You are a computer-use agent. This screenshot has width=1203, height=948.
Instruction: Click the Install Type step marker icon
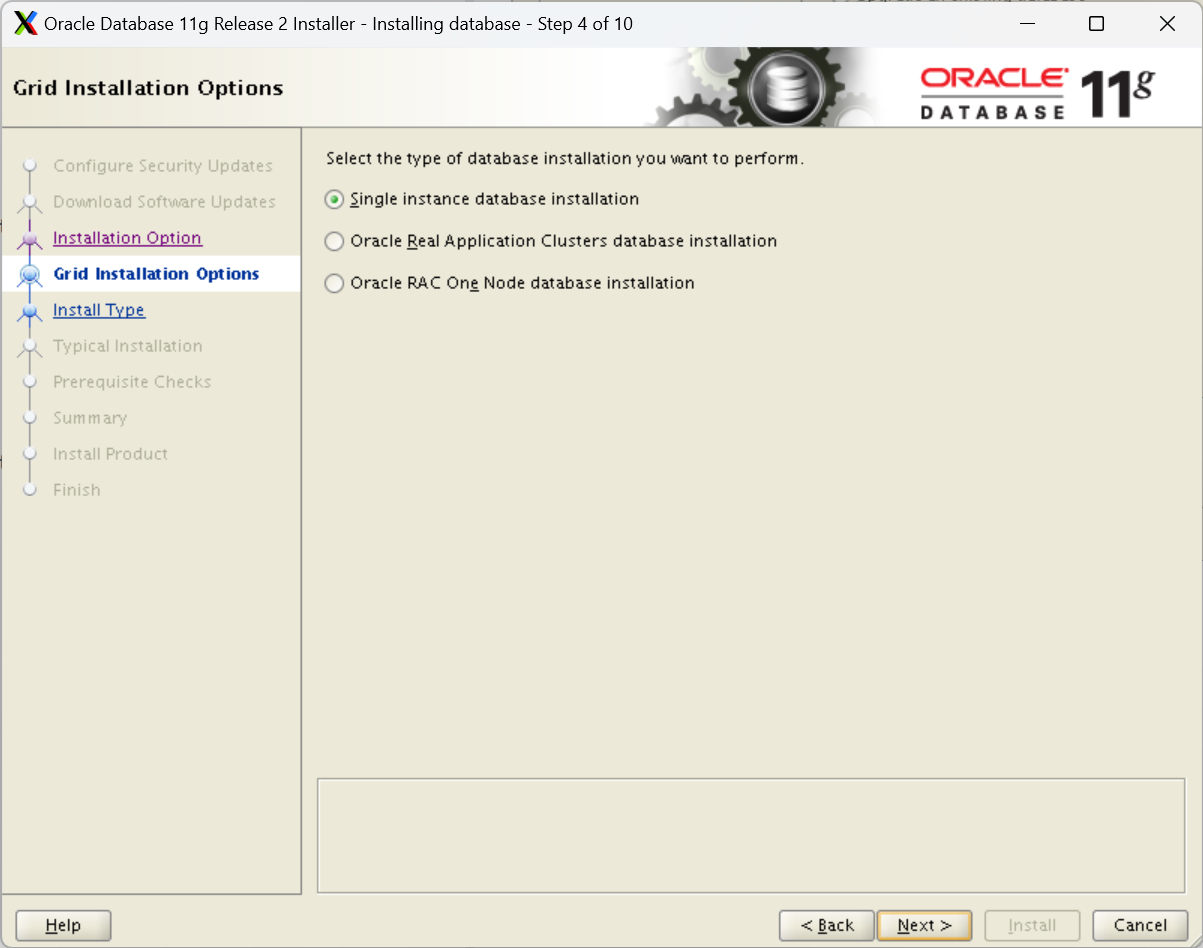click(30, 311)
